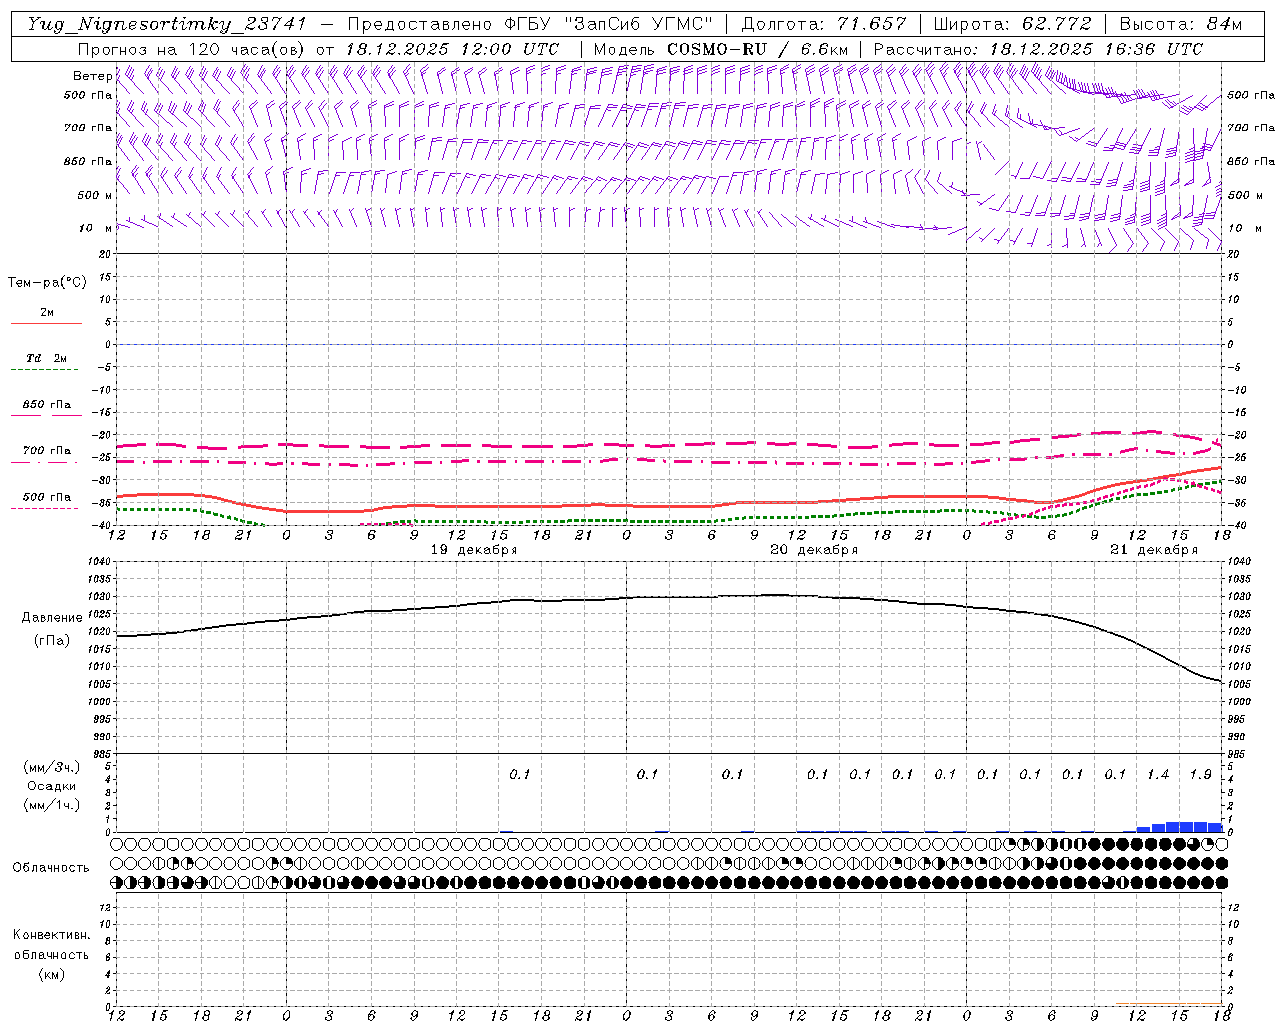Screen dimensions: 1280x1024
Task: Click the line sample under the '2м' legend
Action: 47,324
